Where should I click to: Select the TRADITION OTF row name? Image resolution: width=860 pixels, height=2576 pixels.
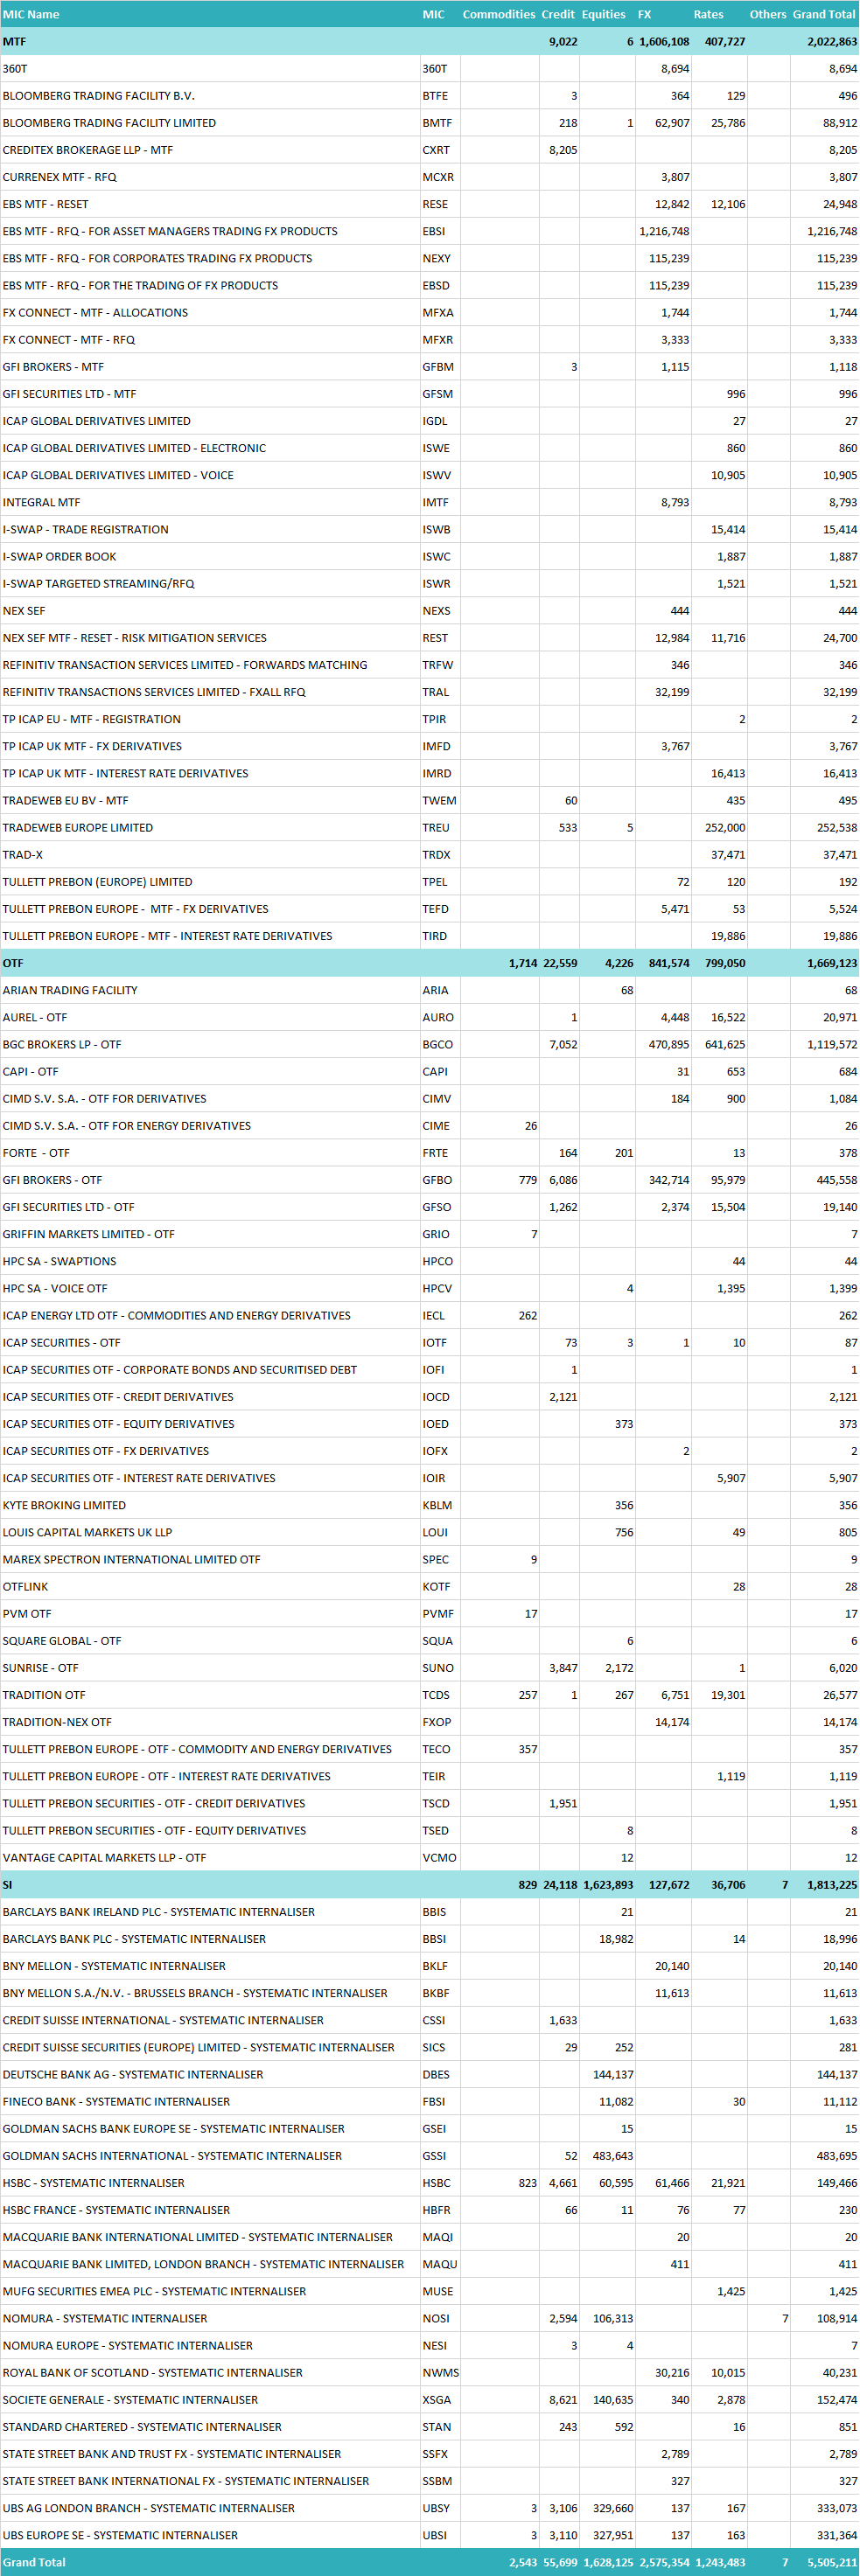pos(44,1695)
